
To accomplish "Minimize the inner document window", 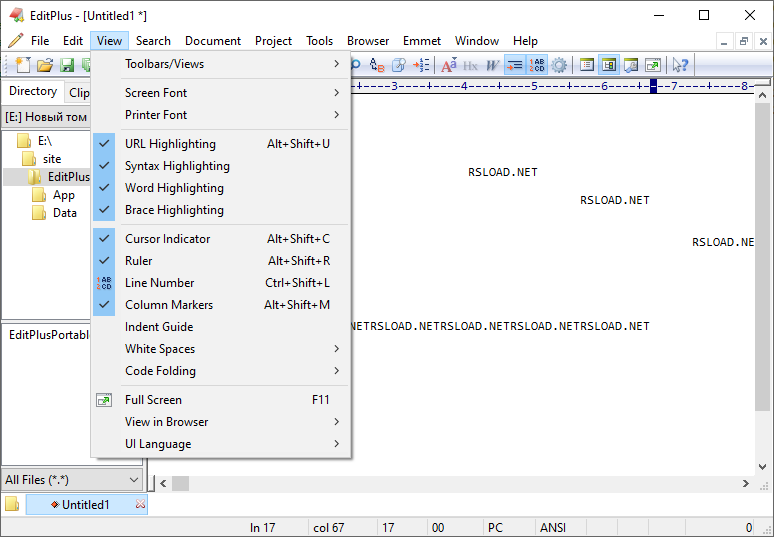I will [x=724, y=41].
